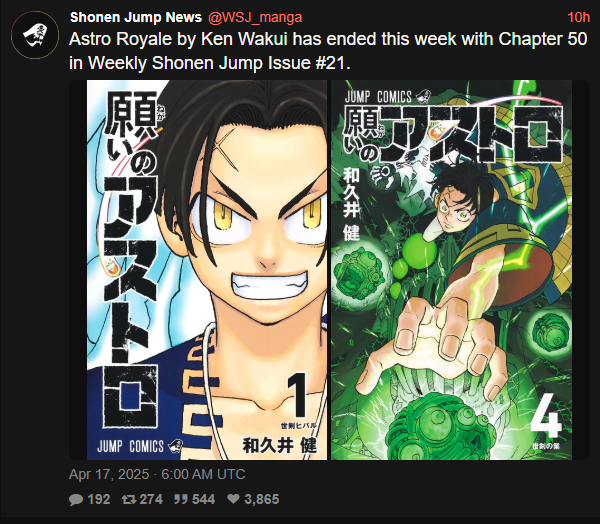
Task: Open the Apr 17, 2025 date permalink
Action: pyautogui.click(x=157, y=474)
